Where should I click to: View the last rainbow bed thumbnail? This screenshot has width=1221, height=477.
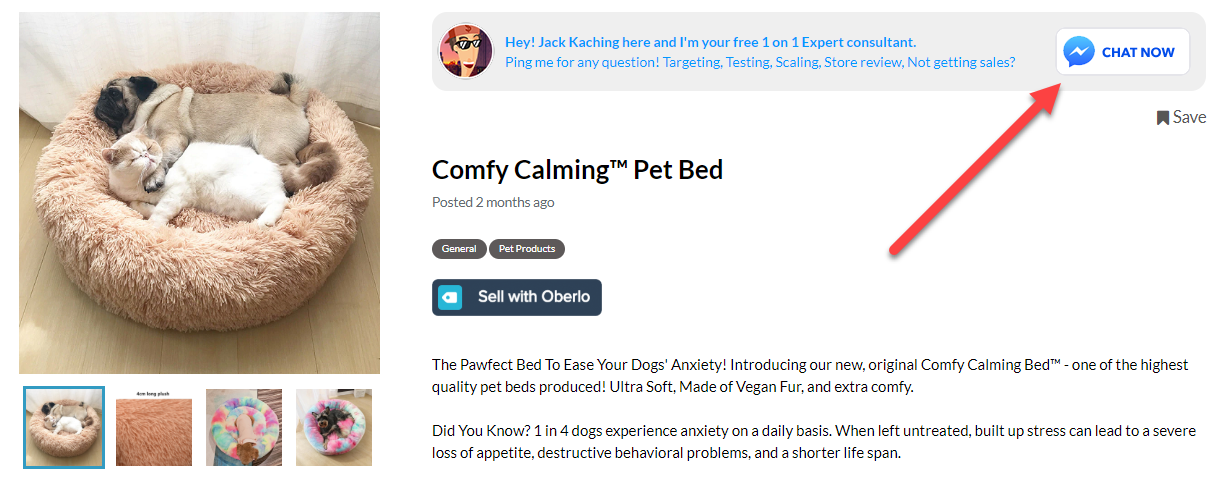(x=334, y=428)
